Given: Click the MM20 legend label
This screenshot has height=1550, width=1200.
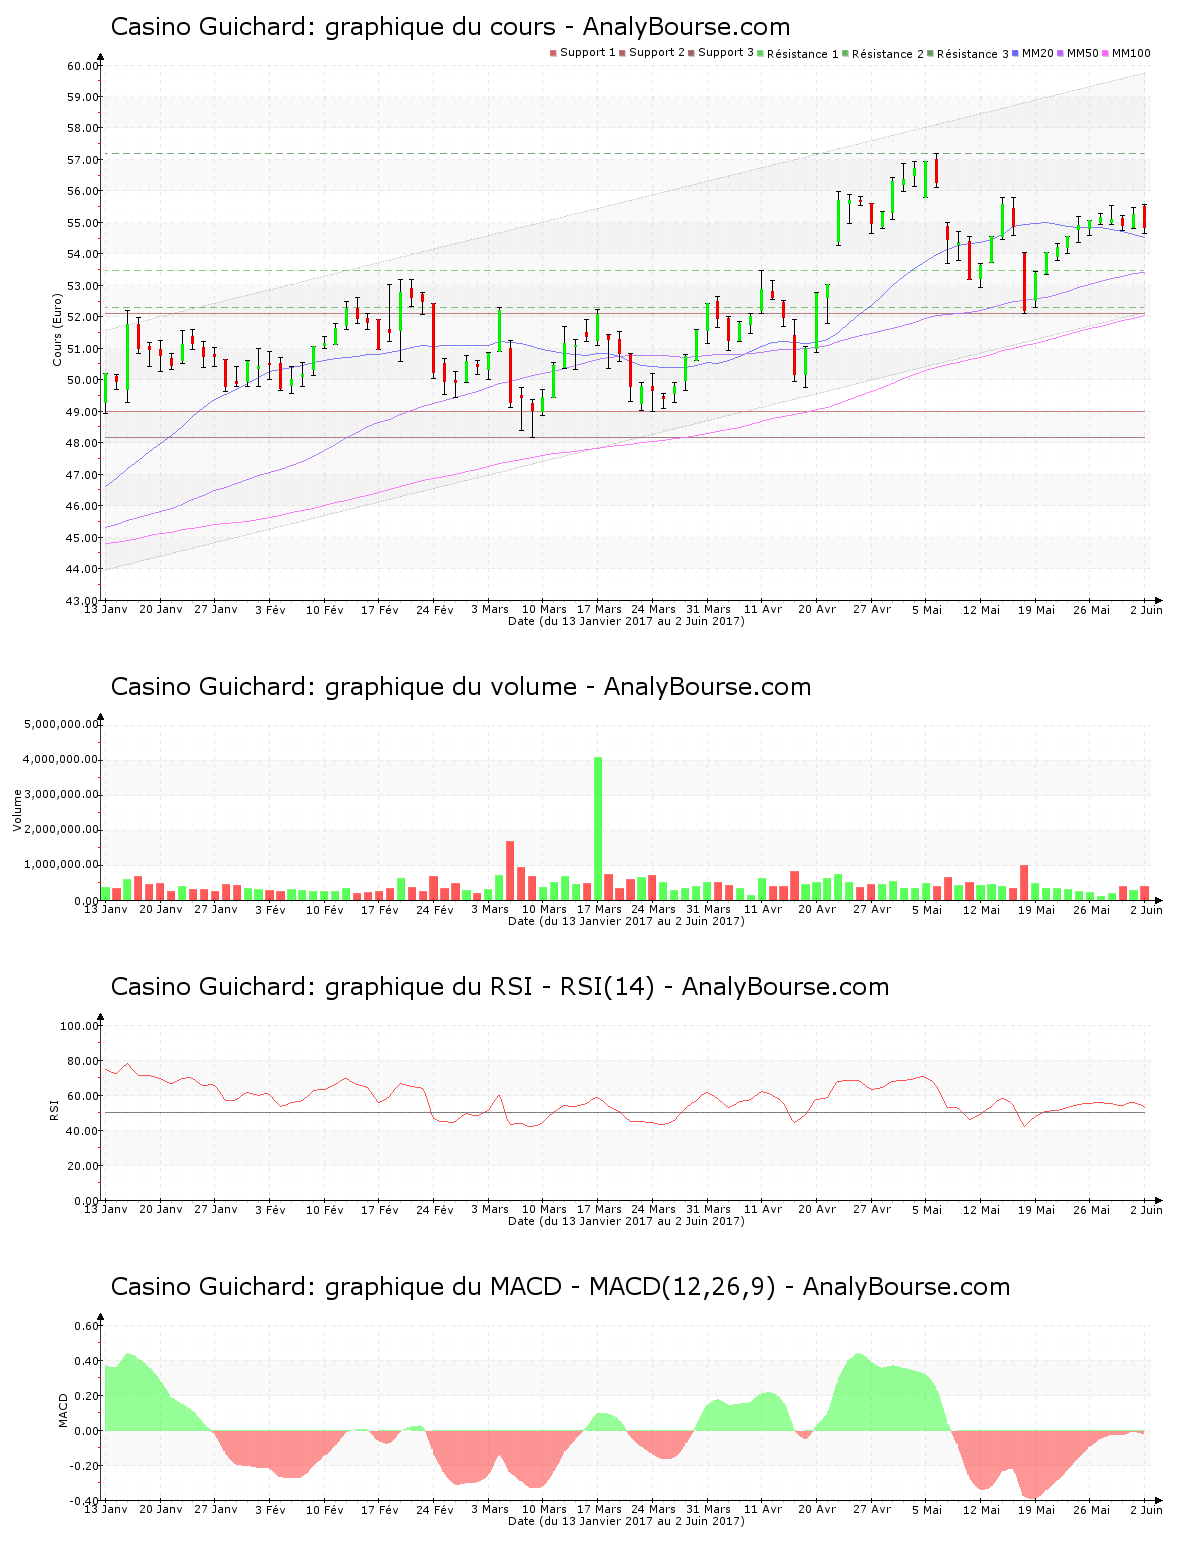Looking at the screenshot, I should click(x=1038, y=52).
